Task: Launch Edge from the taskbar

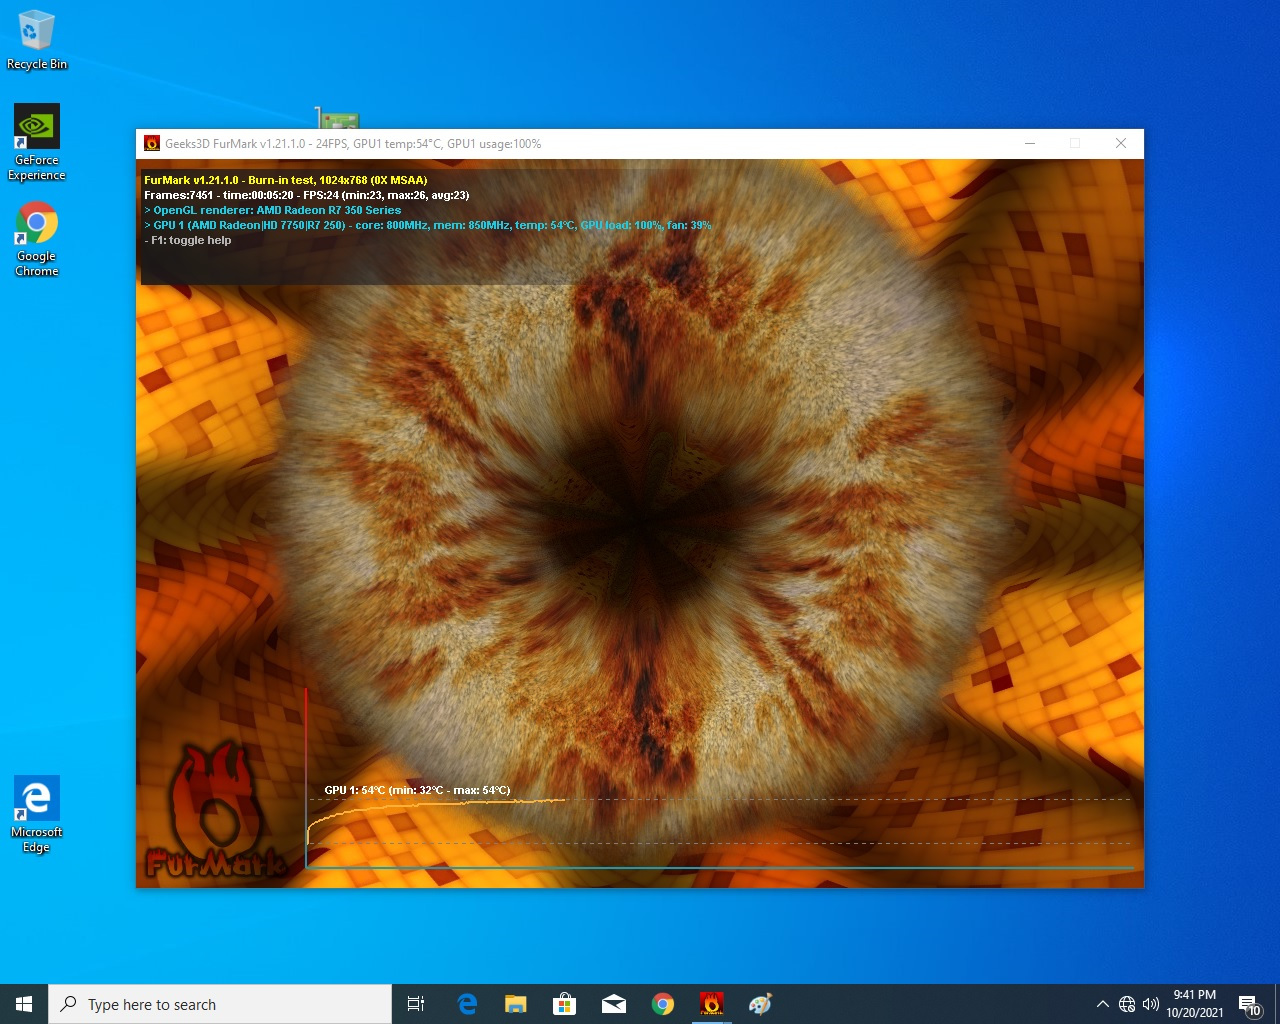Action: pos(467,1004)
